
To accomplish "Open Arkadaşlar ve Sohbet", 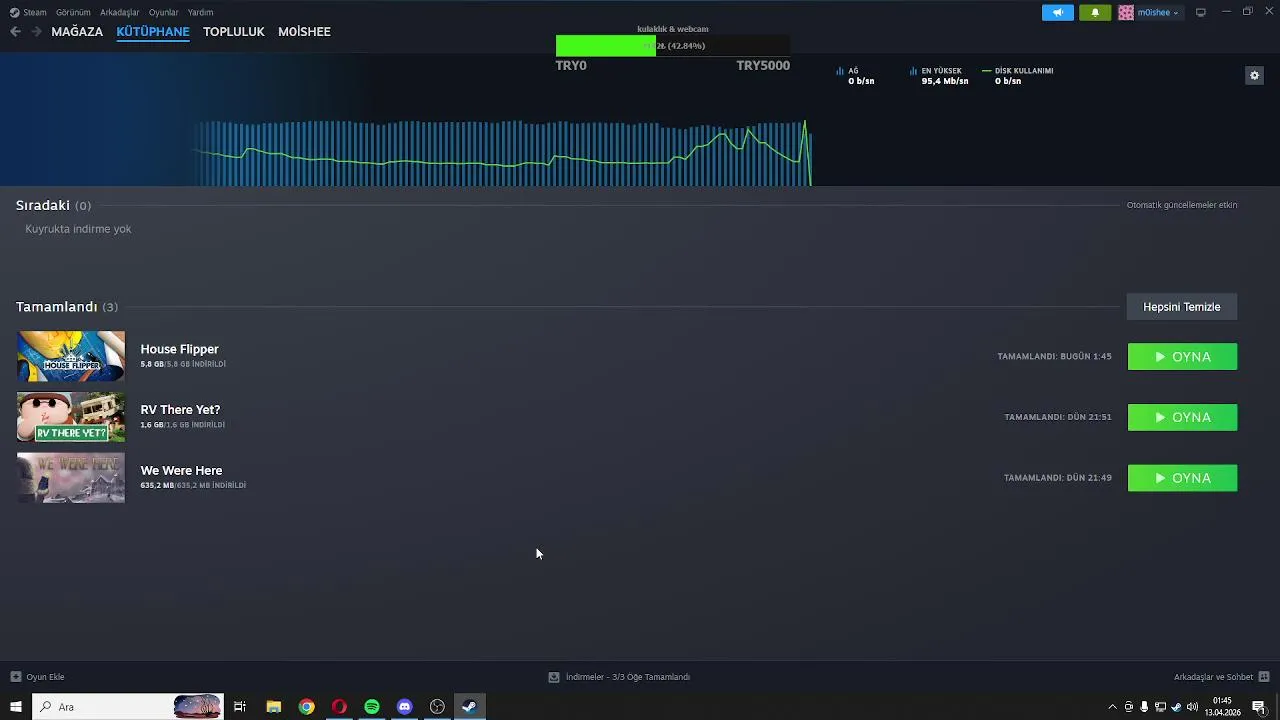I will point(1213,677).
